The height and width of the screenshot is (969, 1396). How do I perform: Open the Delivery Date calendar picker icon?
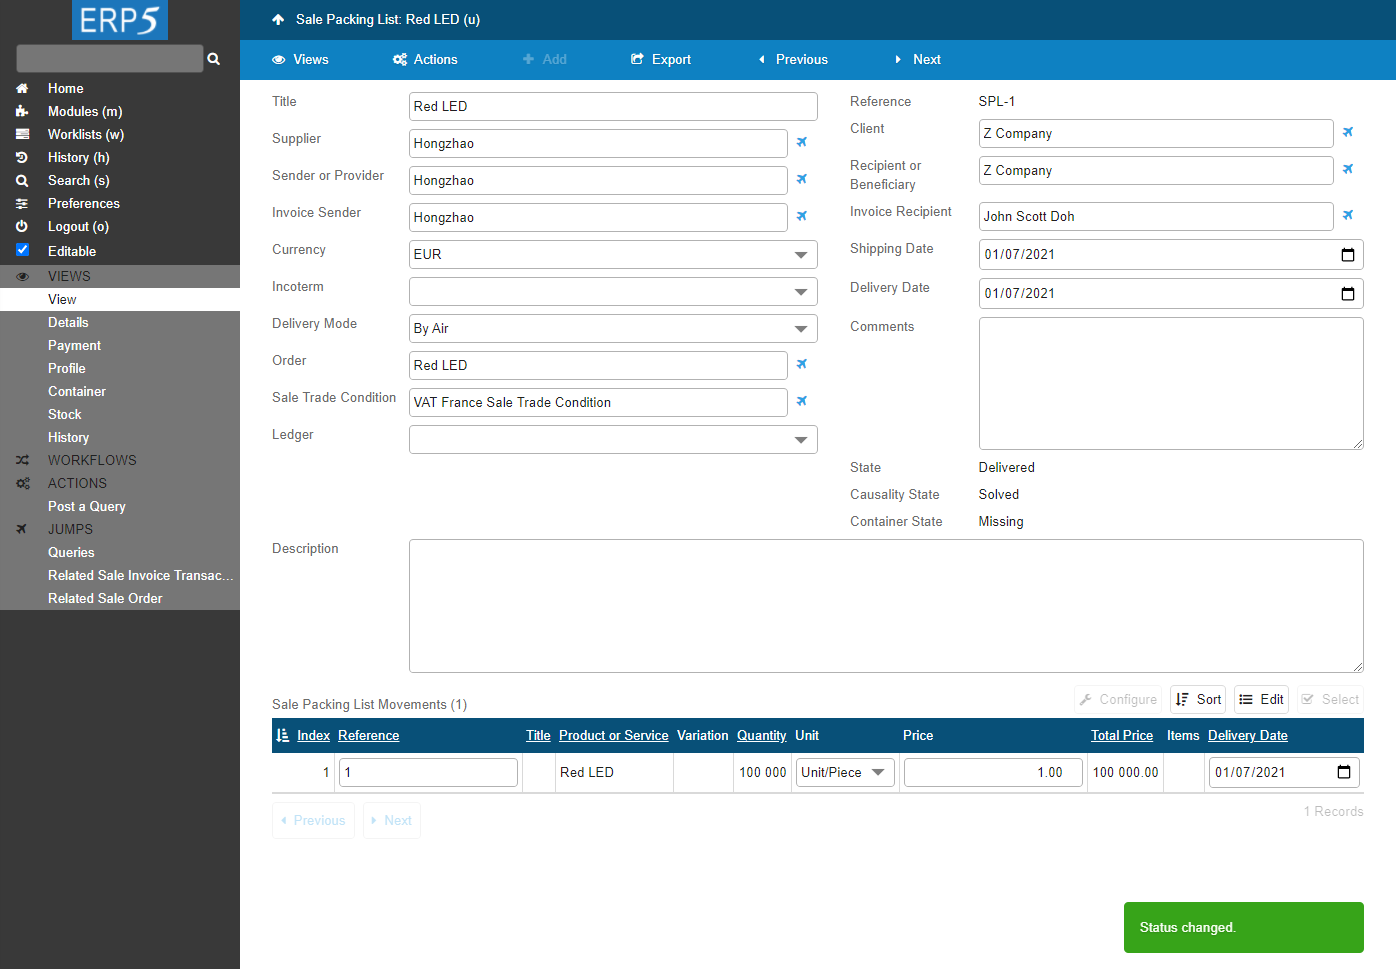[1348, 293]
